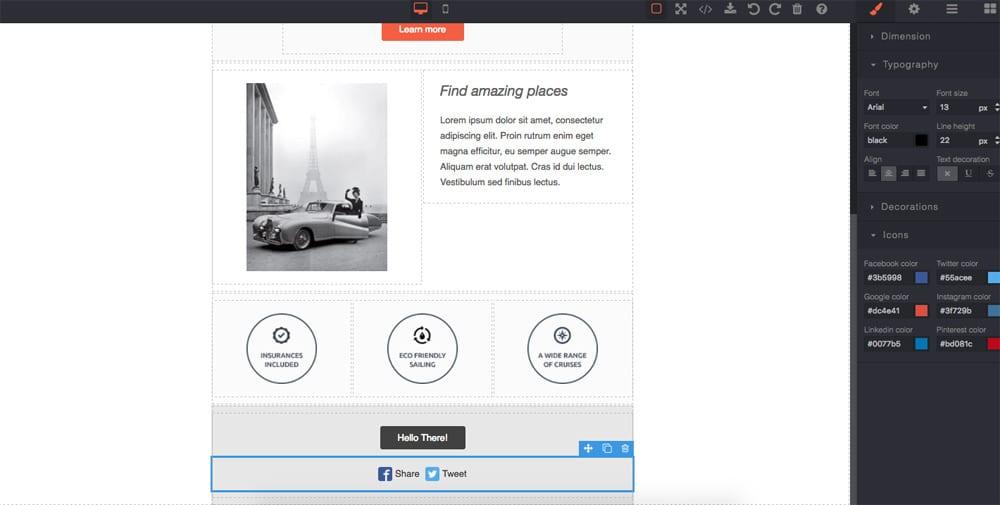Click the Hello There! button
1000x505 pixels.
(422, 438)
